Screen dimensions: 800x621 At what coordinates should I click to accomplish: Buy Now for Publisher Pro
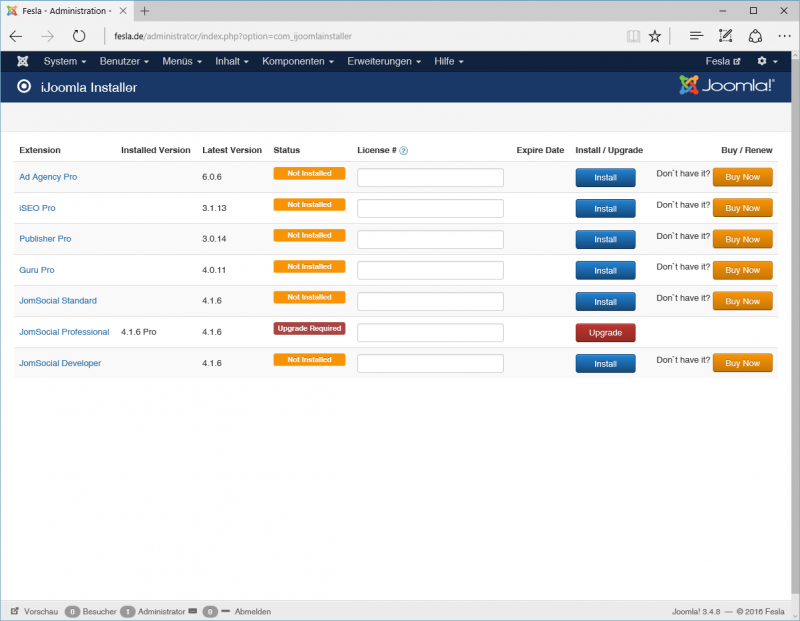coord(742,239)
